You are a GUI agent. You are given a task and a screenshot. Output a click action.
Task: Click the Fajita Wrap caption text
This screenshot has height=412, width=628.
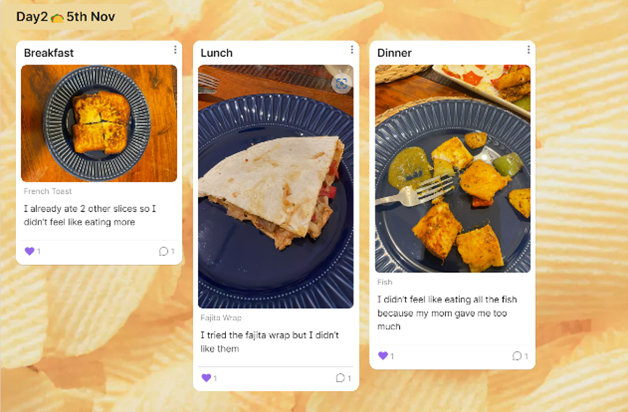(221, 318)
